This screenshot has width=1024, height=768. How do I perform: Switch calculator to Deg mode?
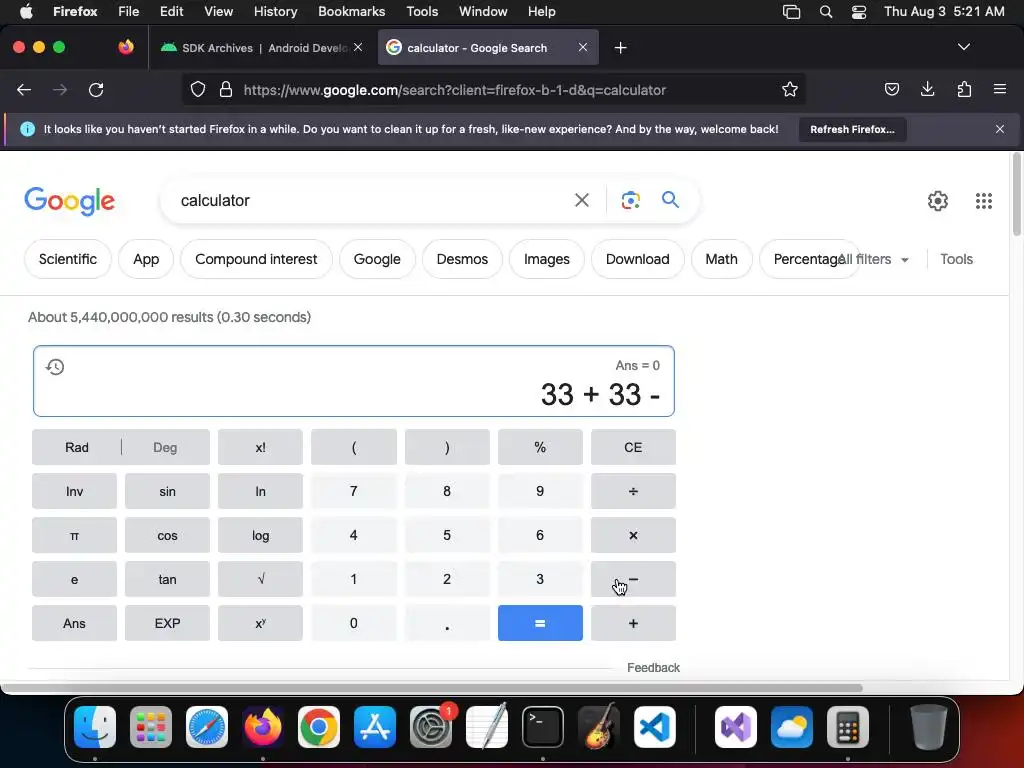click(165, 447)
